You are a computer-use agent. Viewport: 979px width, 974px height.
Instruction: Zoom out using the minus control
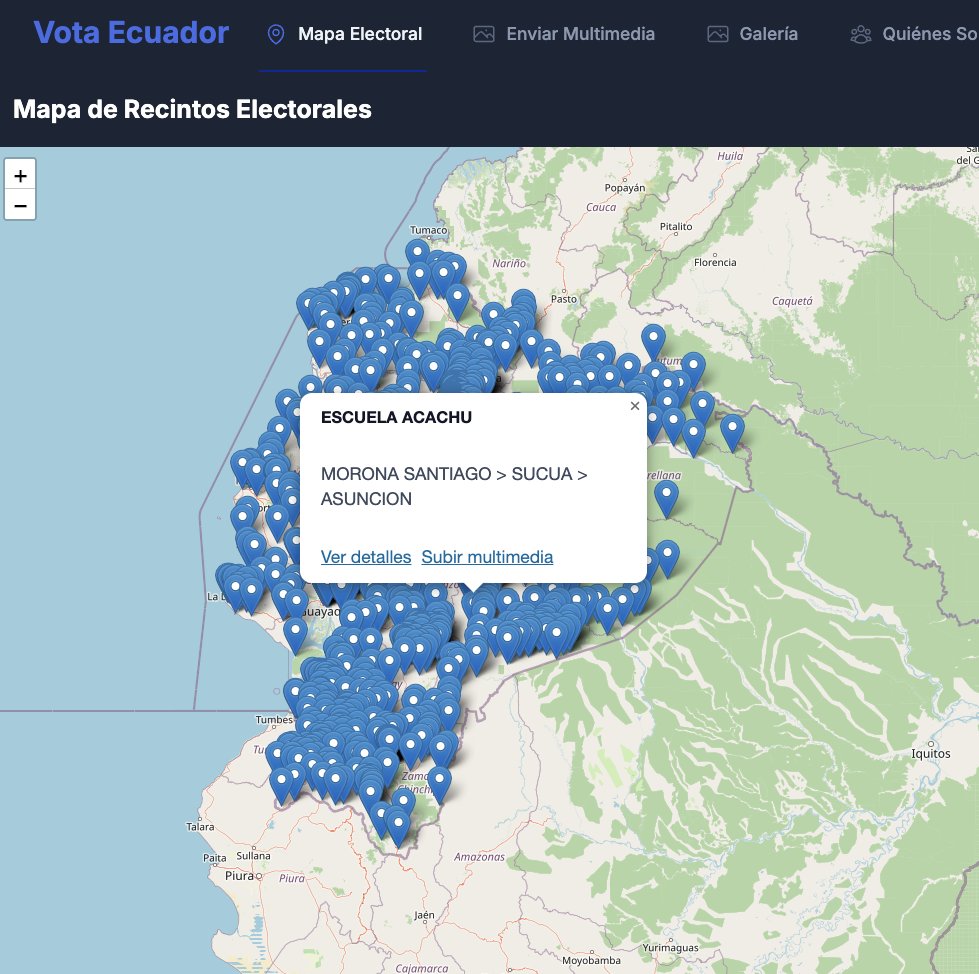(x=19, y=205)
